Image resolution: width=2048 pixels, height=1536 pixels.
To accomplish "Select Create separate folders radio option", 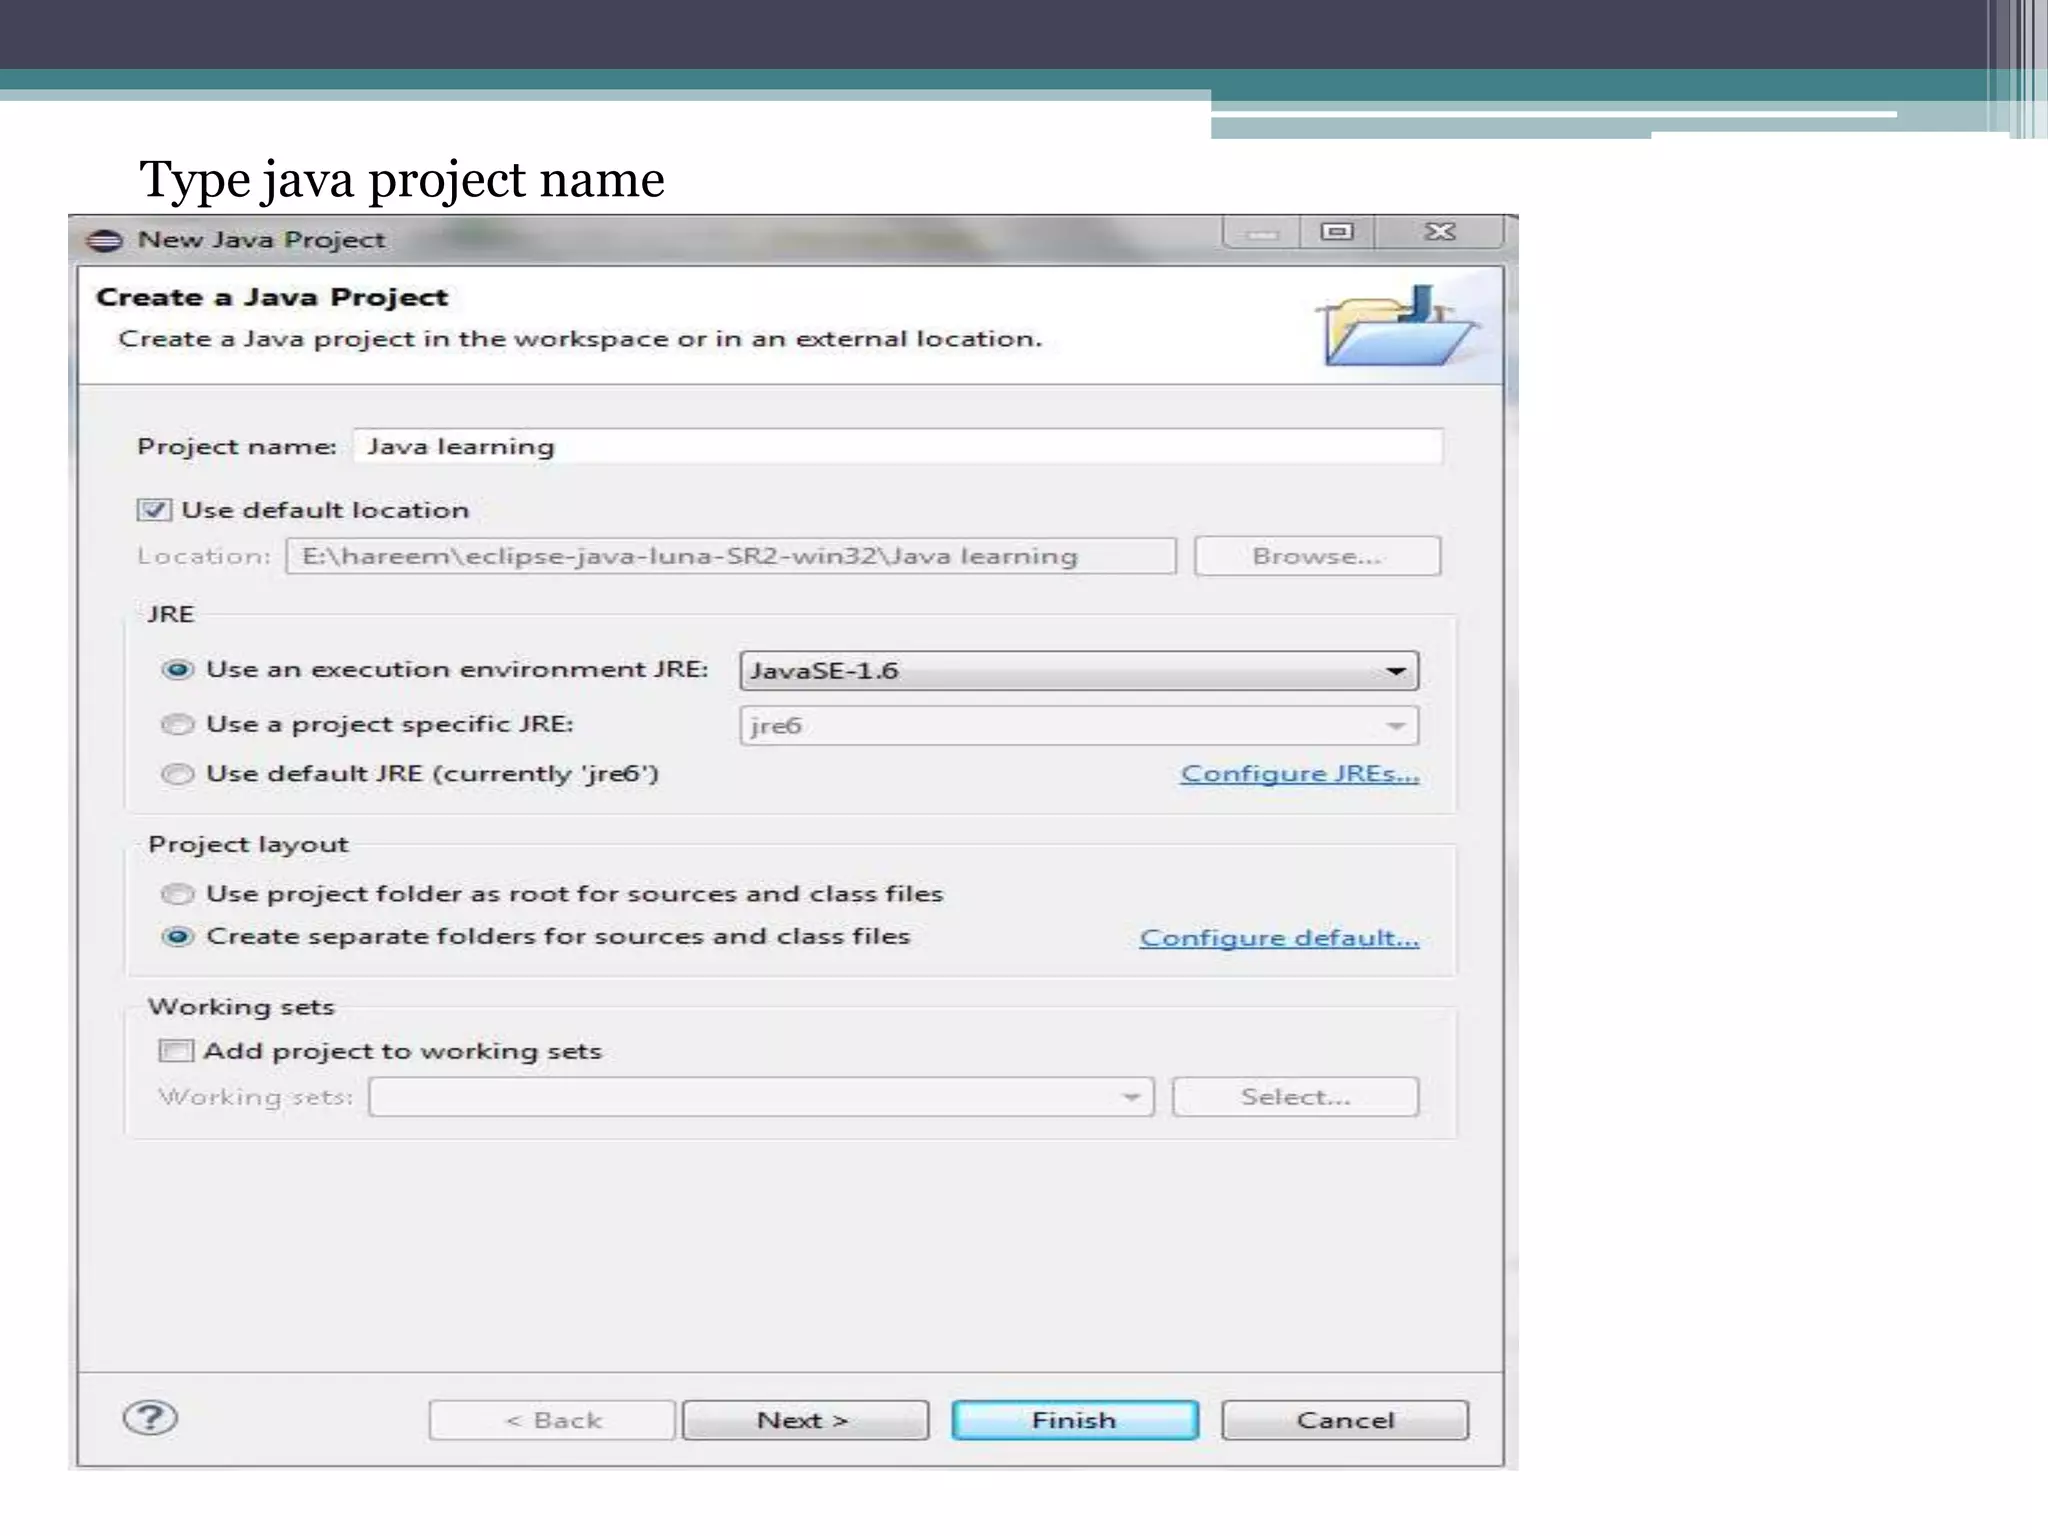I will 177,937.
